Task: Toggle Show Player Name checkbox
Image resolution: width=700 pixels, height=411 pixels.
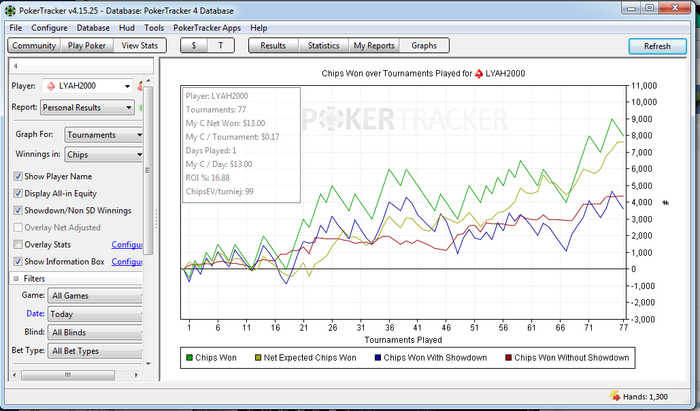Action: tap(18, 176)
